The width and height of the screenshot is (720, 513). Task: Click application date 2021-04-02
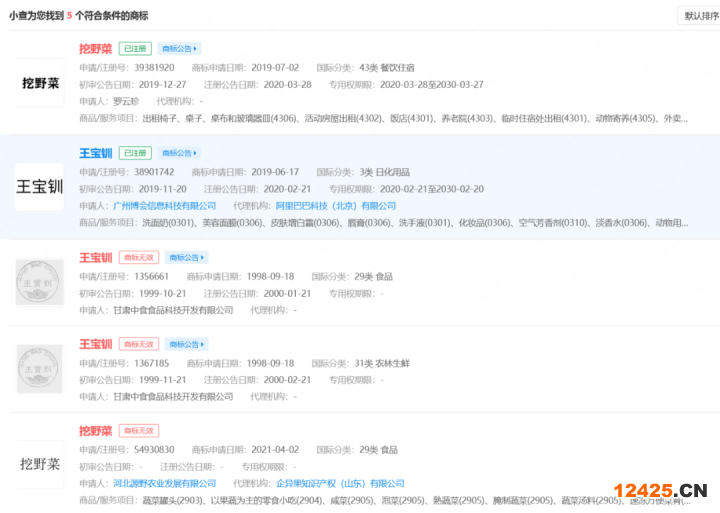coord(275,450)
